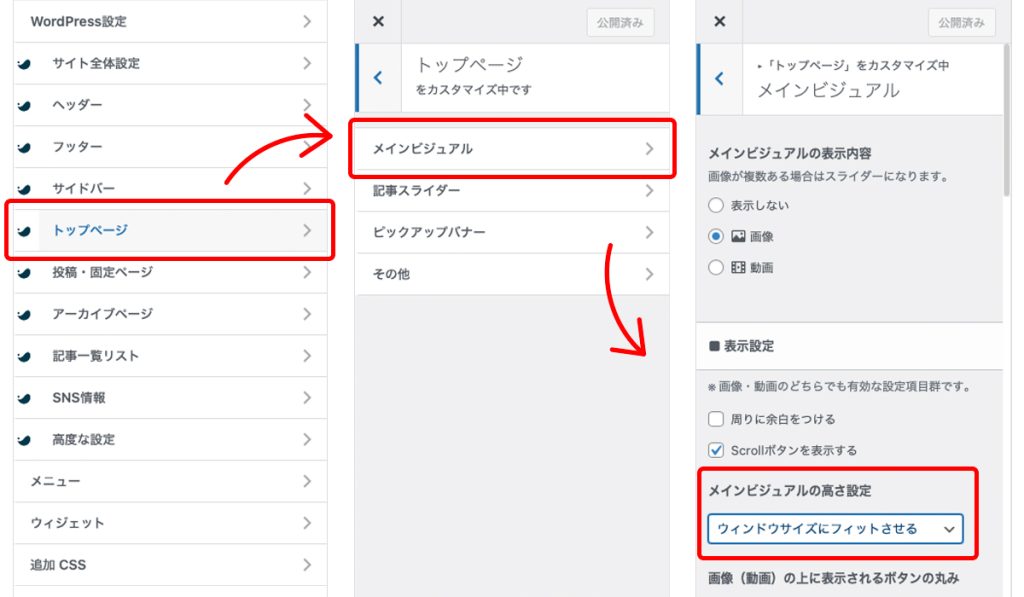
Task: Click the whale icon beside 高度な設定
Action: [x=24, y=440]
